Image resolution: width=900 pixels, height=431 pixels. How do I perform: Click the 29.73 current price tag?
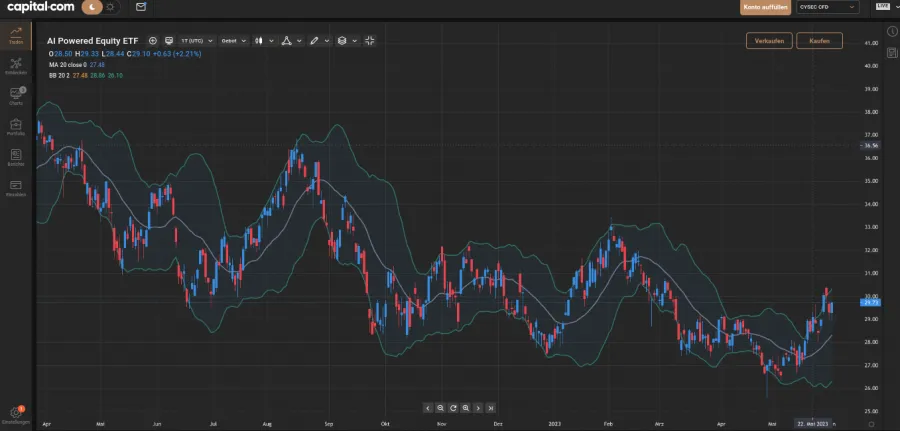(871, 302)
